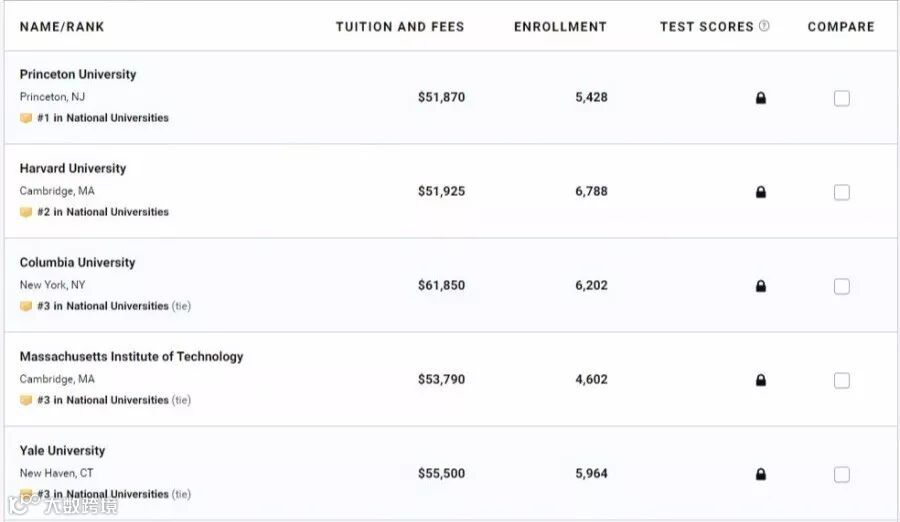Click the Name/Rank column header
The height and width of the screenshot is (522, 900).
[x=62, y=27]
